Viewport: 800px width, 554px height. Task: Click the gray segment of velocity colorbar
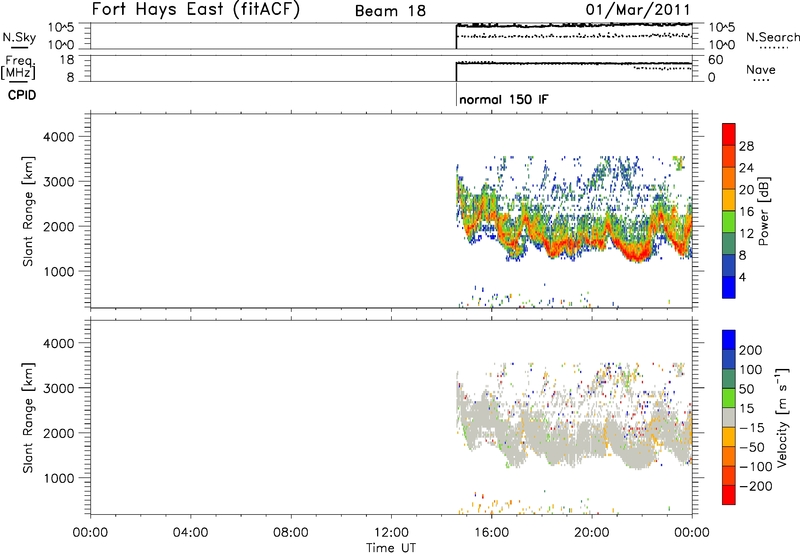click(x=729, y=417)
